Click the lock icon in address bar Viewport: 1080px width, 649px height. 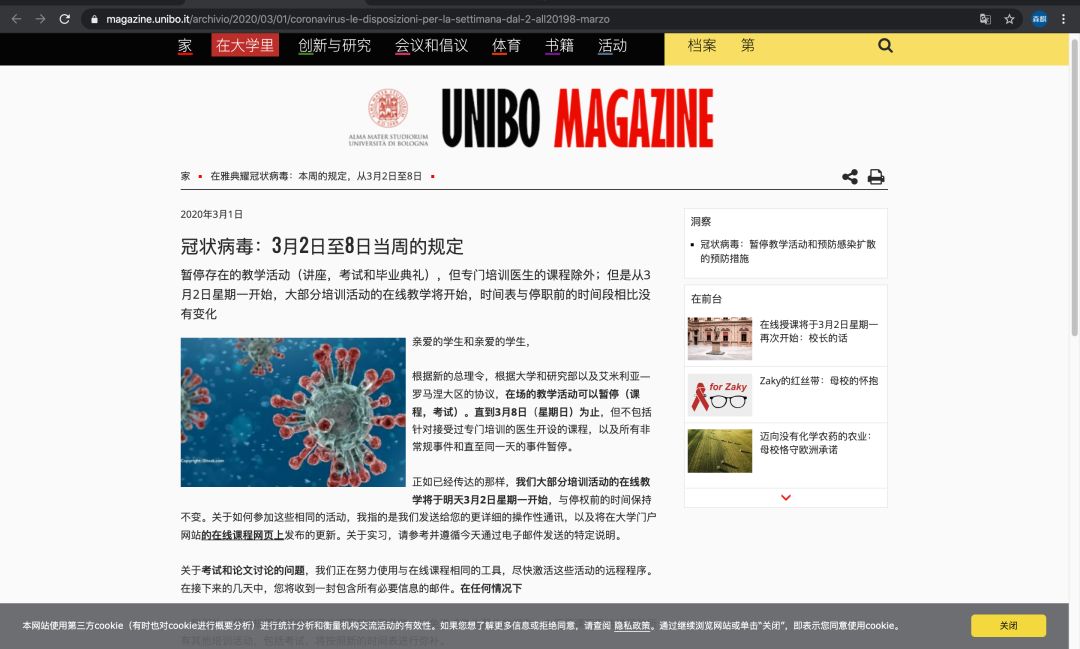point(94,19)
